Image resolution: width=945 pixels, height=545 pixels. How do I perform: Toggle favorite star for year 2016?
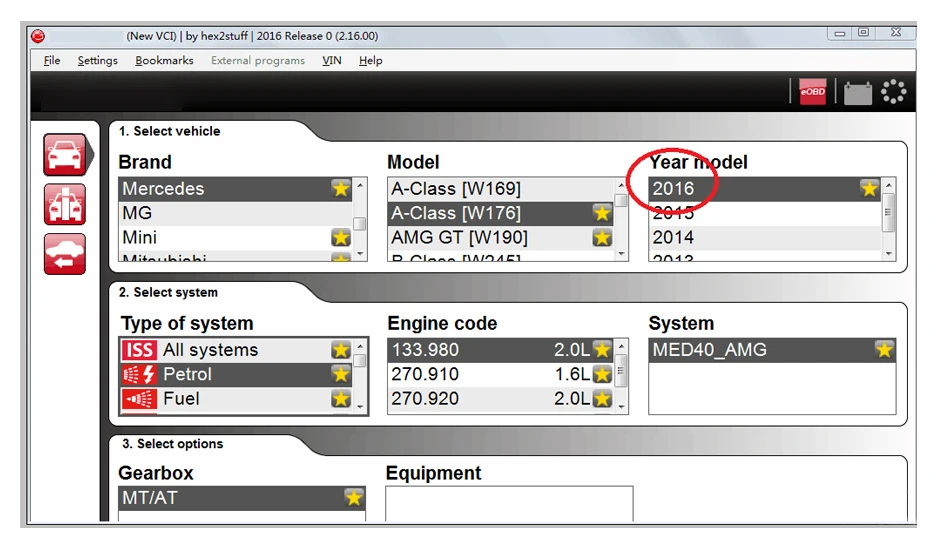[869, 189]
